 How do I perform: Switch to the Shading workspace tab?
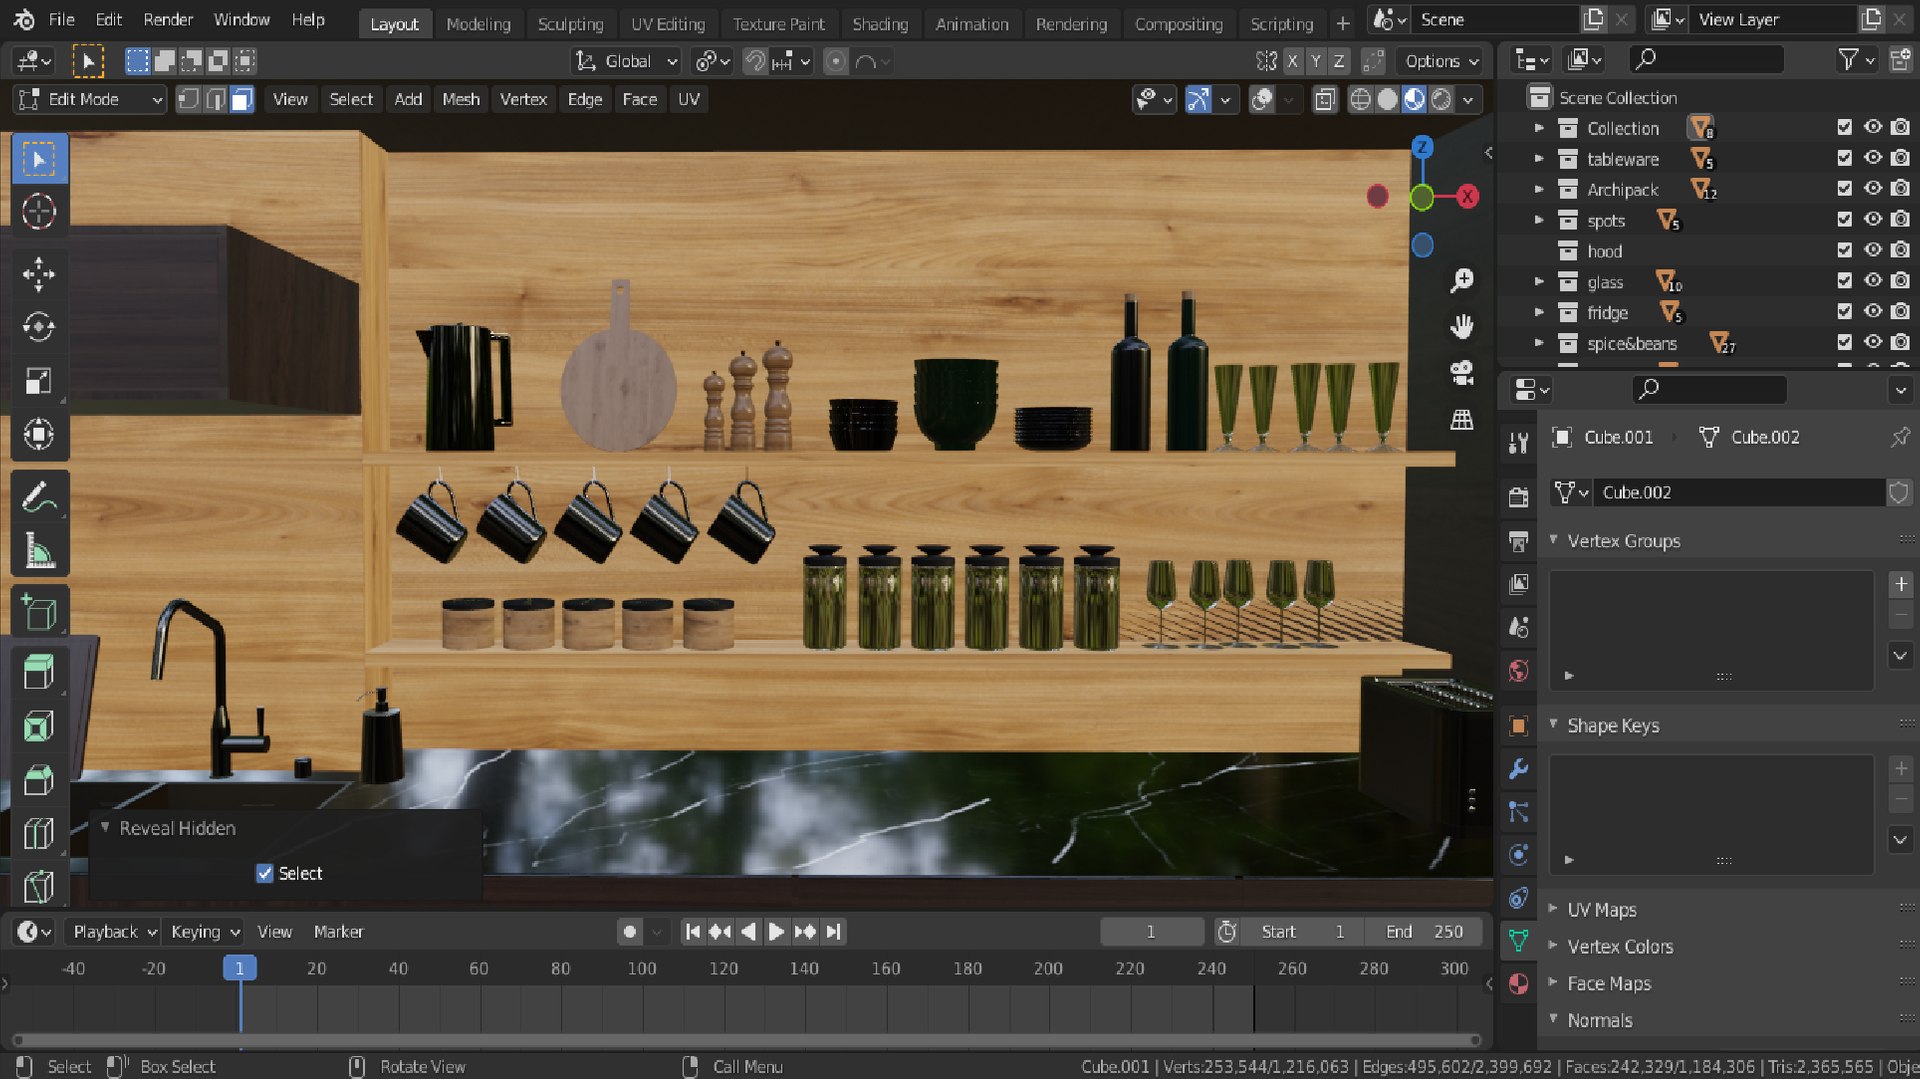tap(880, 23)
